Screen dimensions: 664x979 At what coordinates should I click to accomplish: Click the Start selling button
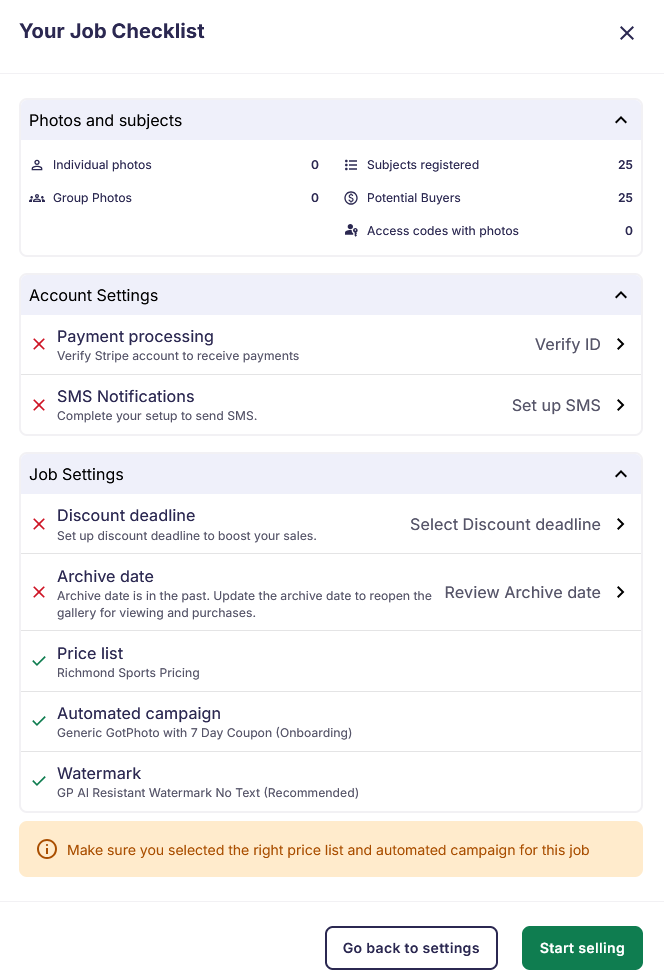tap(582, 947)
